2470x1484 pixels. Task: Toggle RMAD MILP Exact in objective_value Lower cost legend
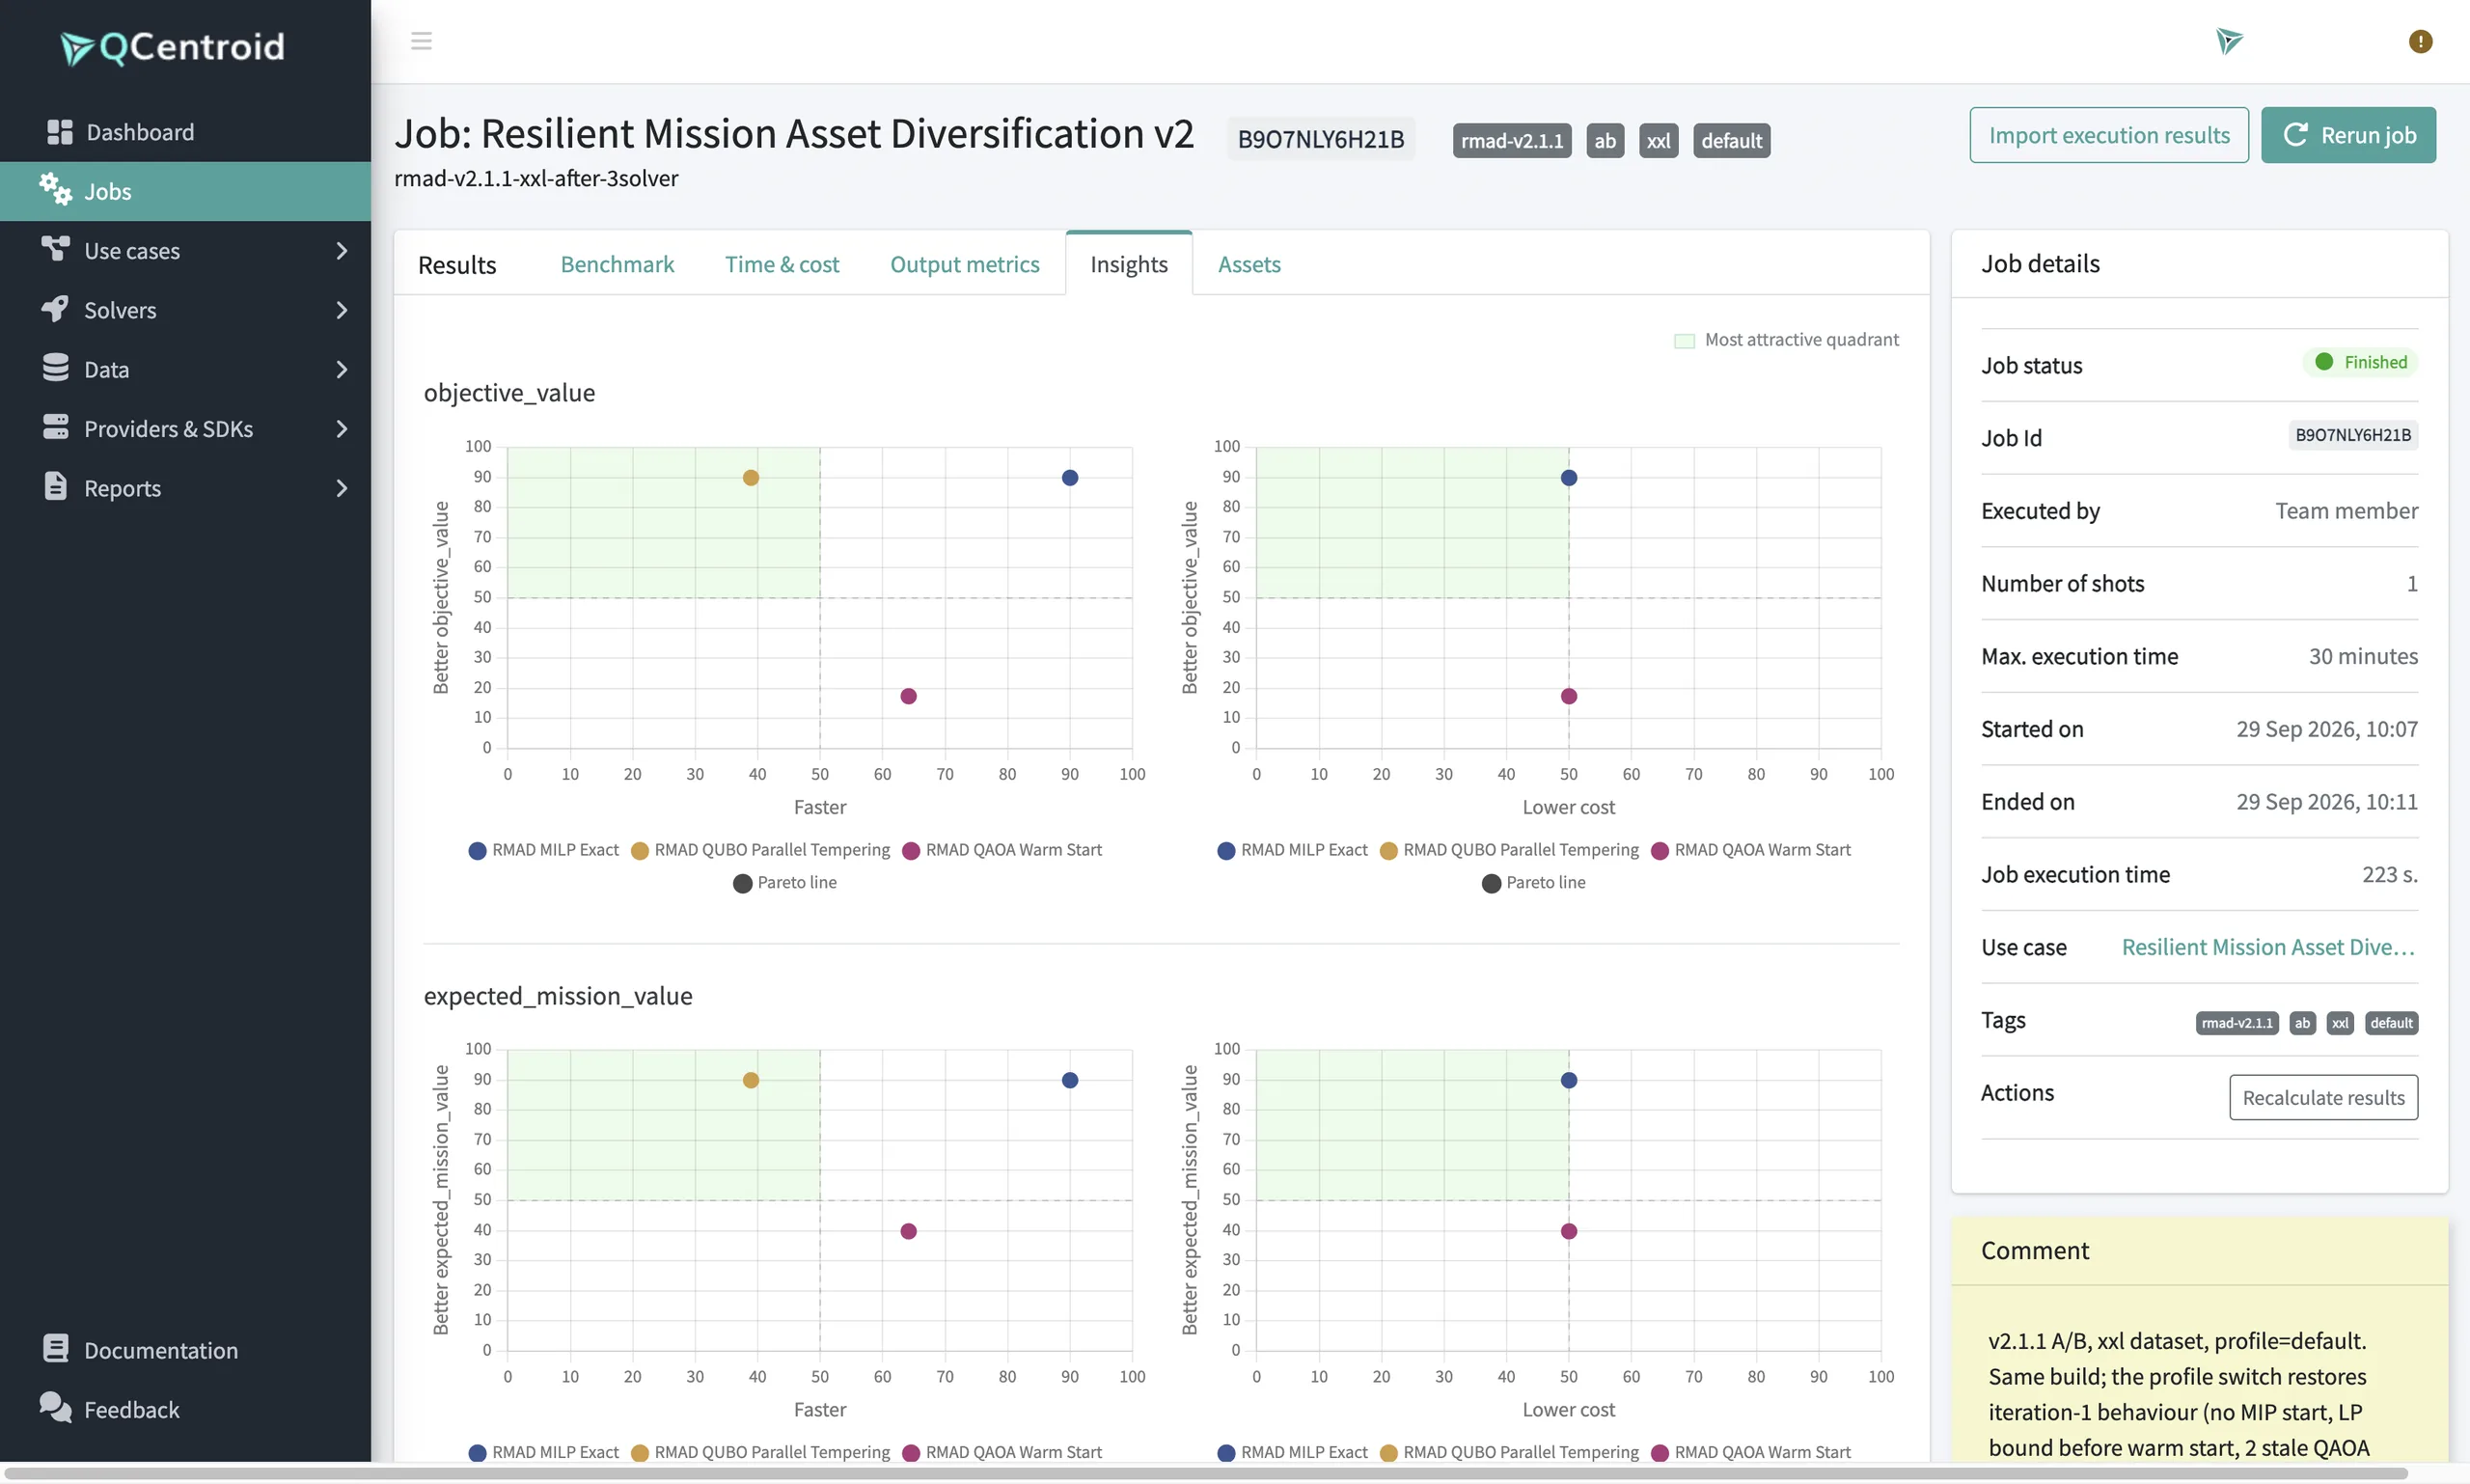point(1292,850)
